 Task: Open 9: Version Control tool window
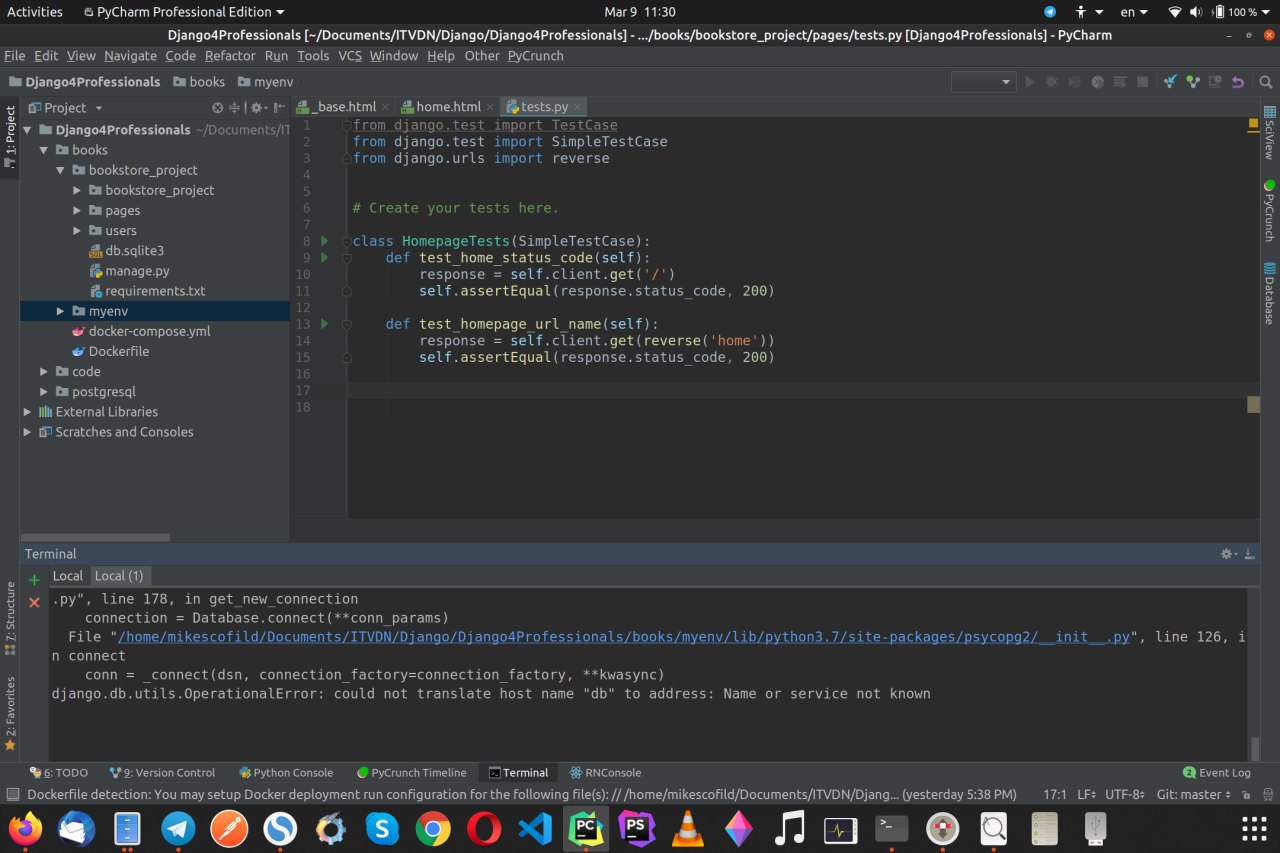coord(162,773)
